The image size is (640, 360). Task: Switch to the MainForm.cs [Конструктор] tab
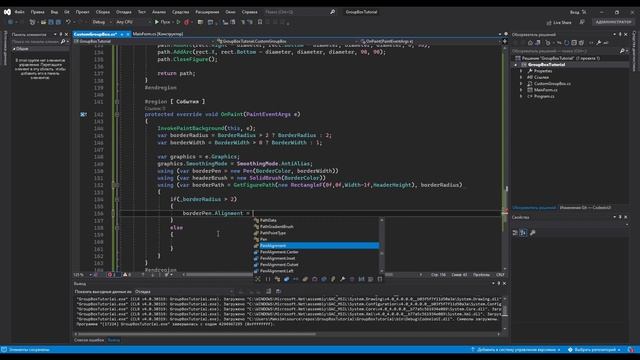tap(158, 34)
